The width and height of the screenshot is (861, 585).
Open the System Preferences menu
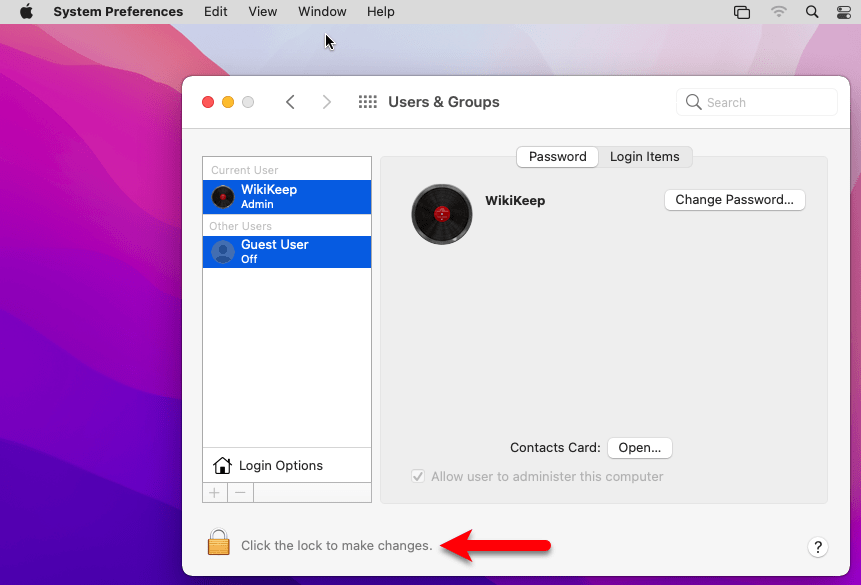[118, 12]
